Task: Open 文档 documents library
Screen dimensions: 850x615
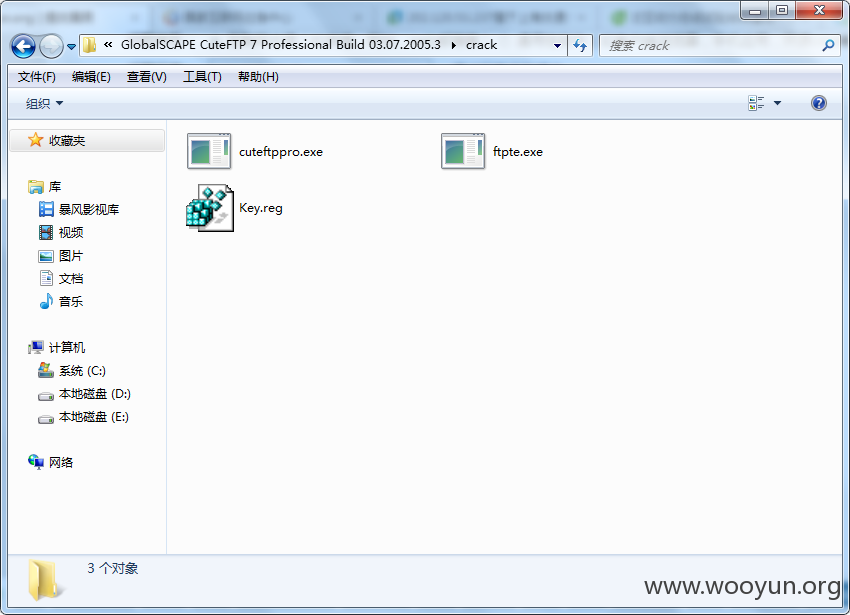Action: point(71,279)
